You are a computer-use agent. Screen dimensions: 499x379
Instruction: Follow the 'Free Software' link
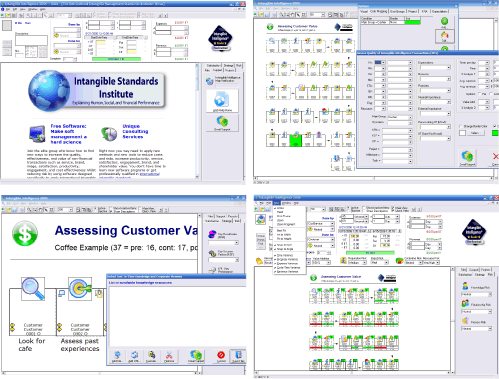(68, 134)
